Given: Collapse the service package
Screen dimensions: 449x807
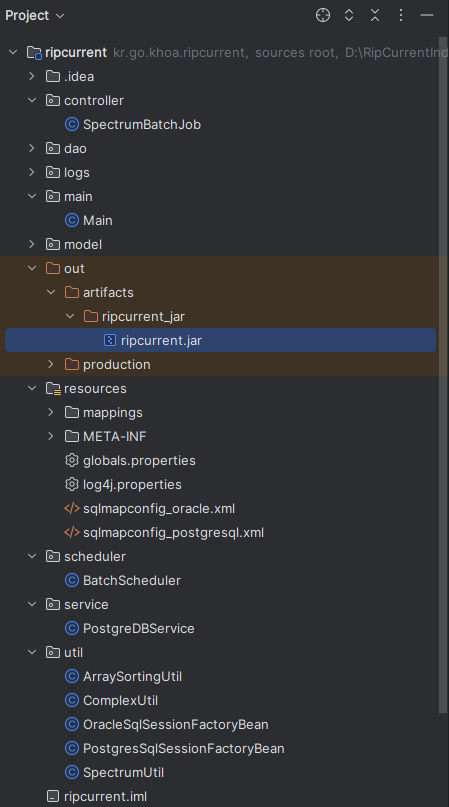Looking at the screenshot, I should [32, 605].
